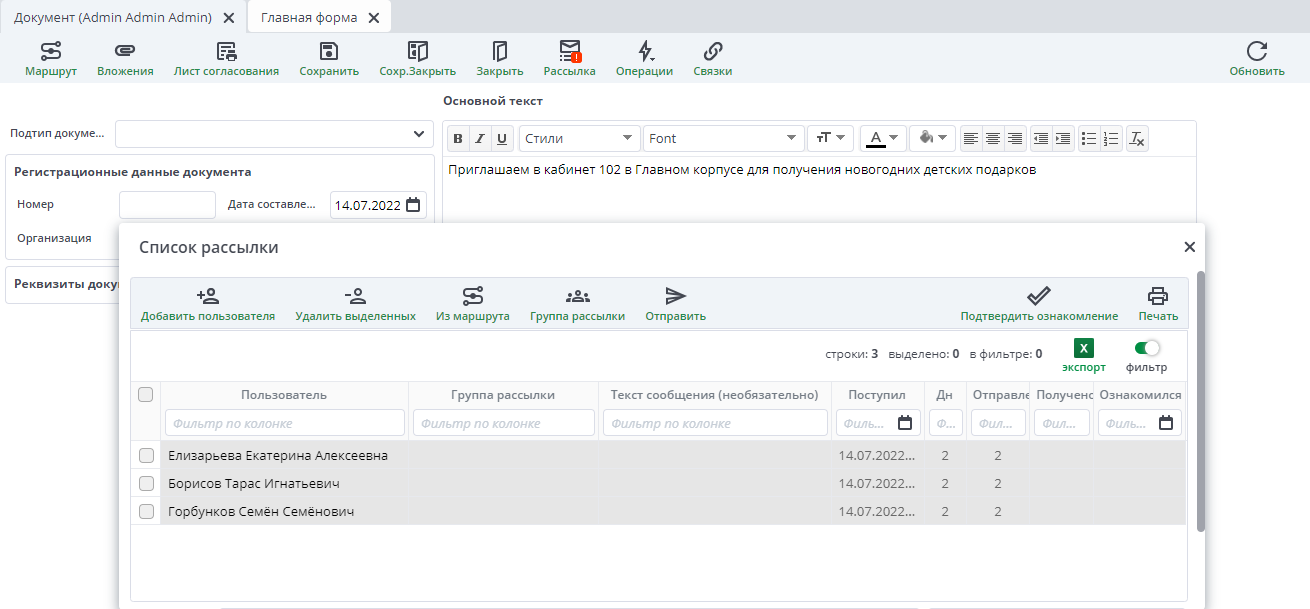Check the select-all header checkbox

pos(146,395)
